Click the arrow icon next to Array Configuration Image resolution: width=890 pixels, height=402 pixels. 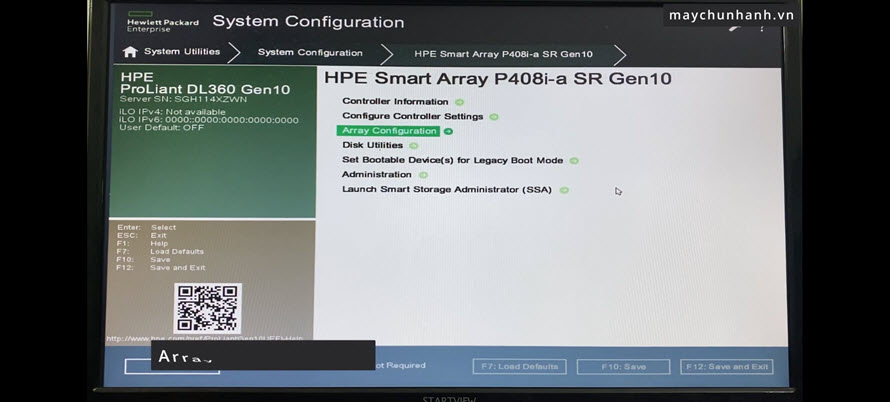pyautogui.click(x=448, y=131)
